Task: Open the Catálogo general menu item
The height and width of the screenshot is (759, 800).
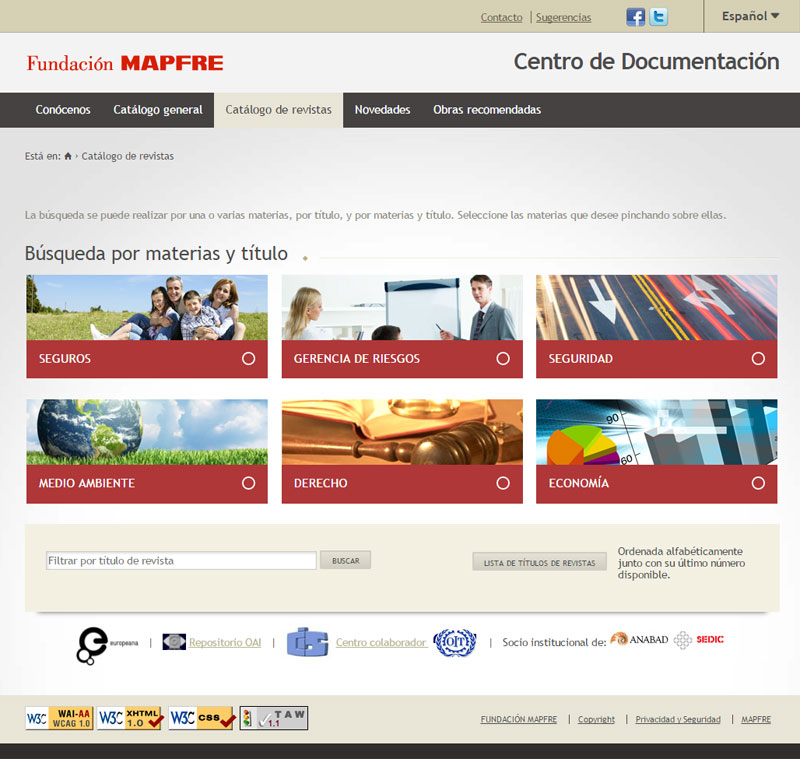Action: coord(158,110)
